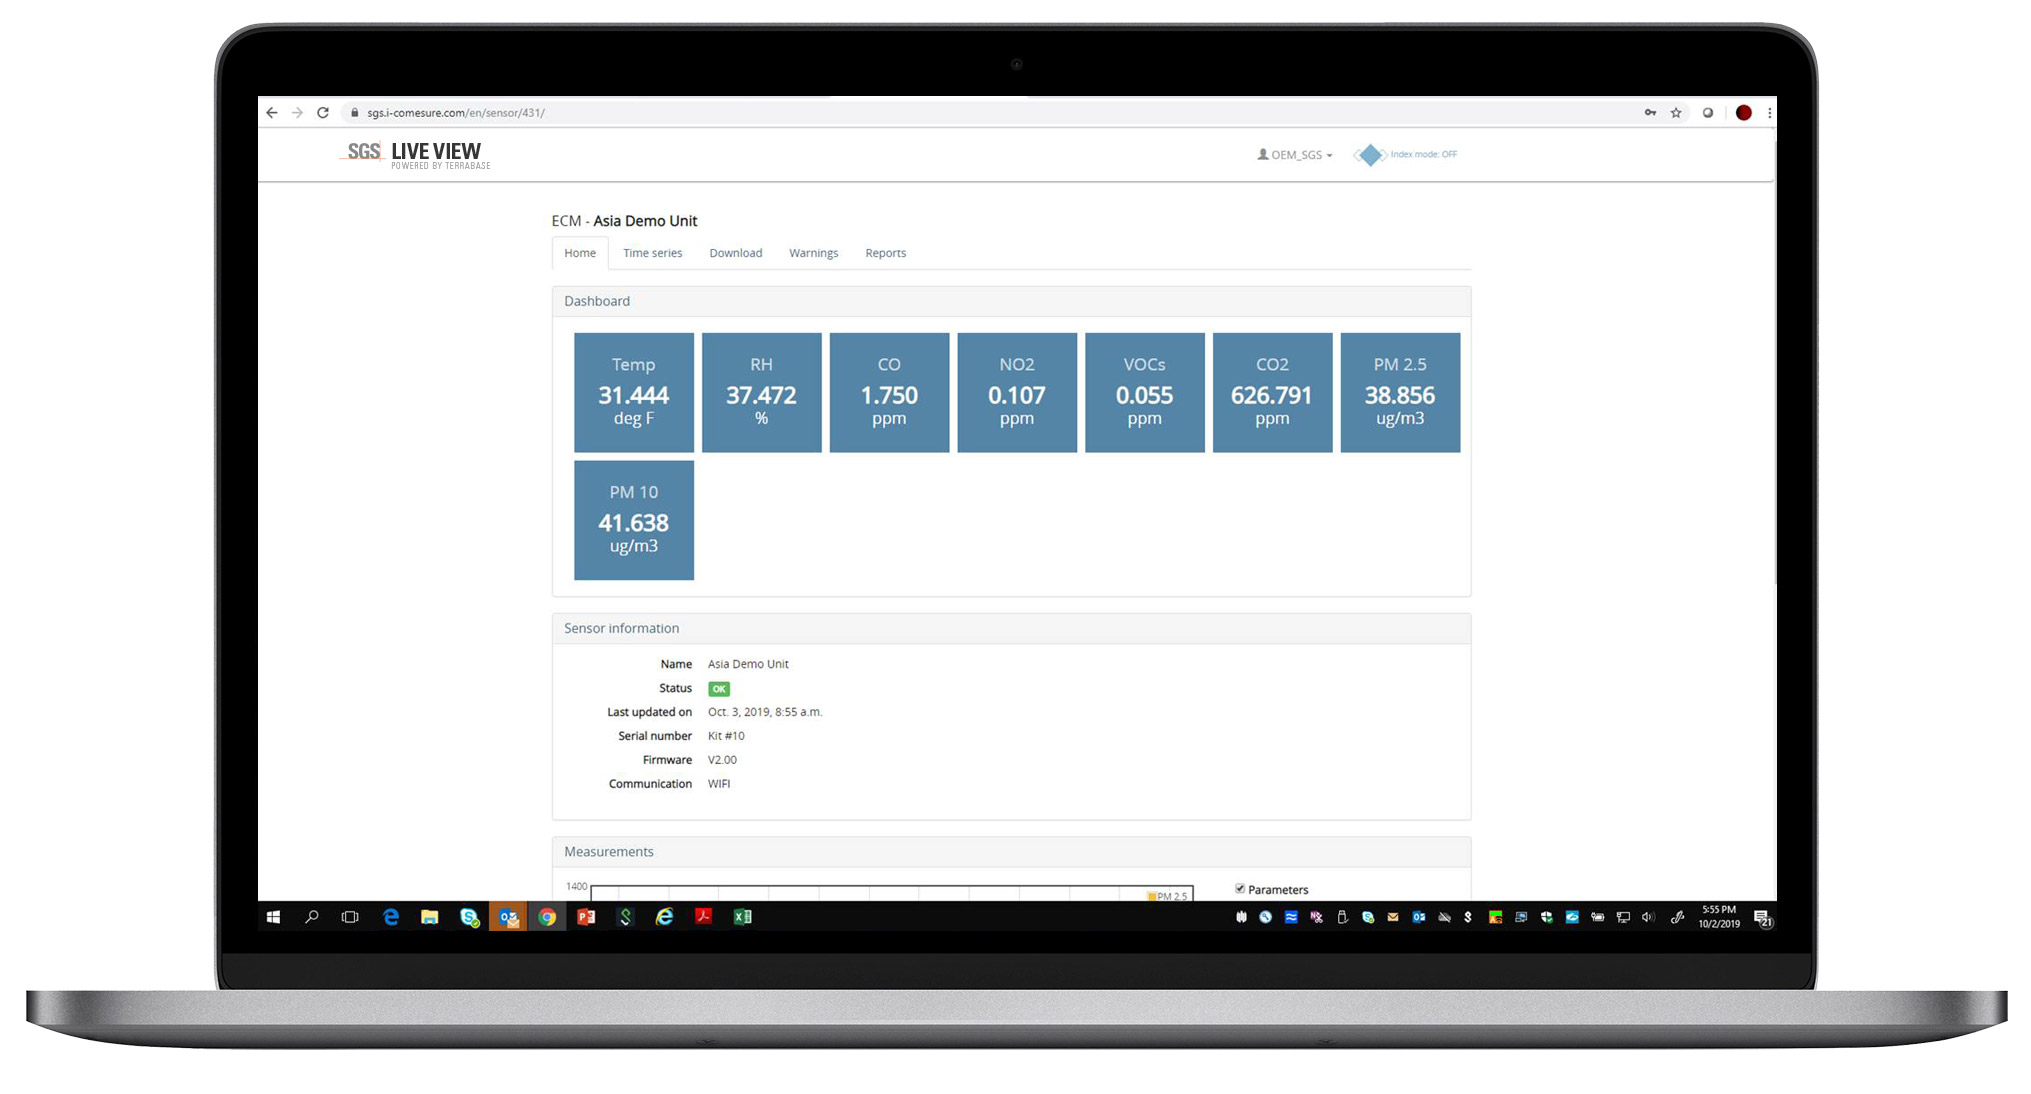
Task: Select the PM 10 dashboard tile
Action: click(x=633, y=520)
